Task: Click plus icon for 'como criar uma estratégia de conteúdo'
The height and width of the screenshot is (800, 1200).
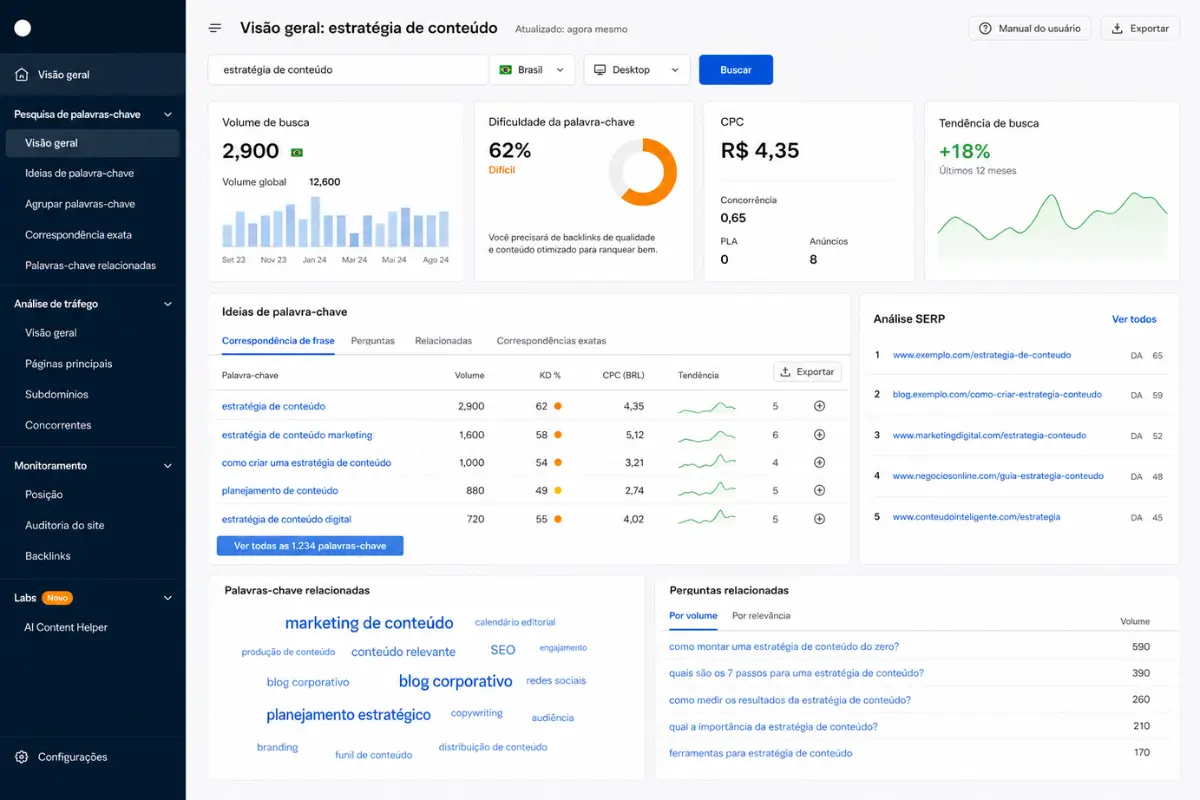Action: point(819,463)
